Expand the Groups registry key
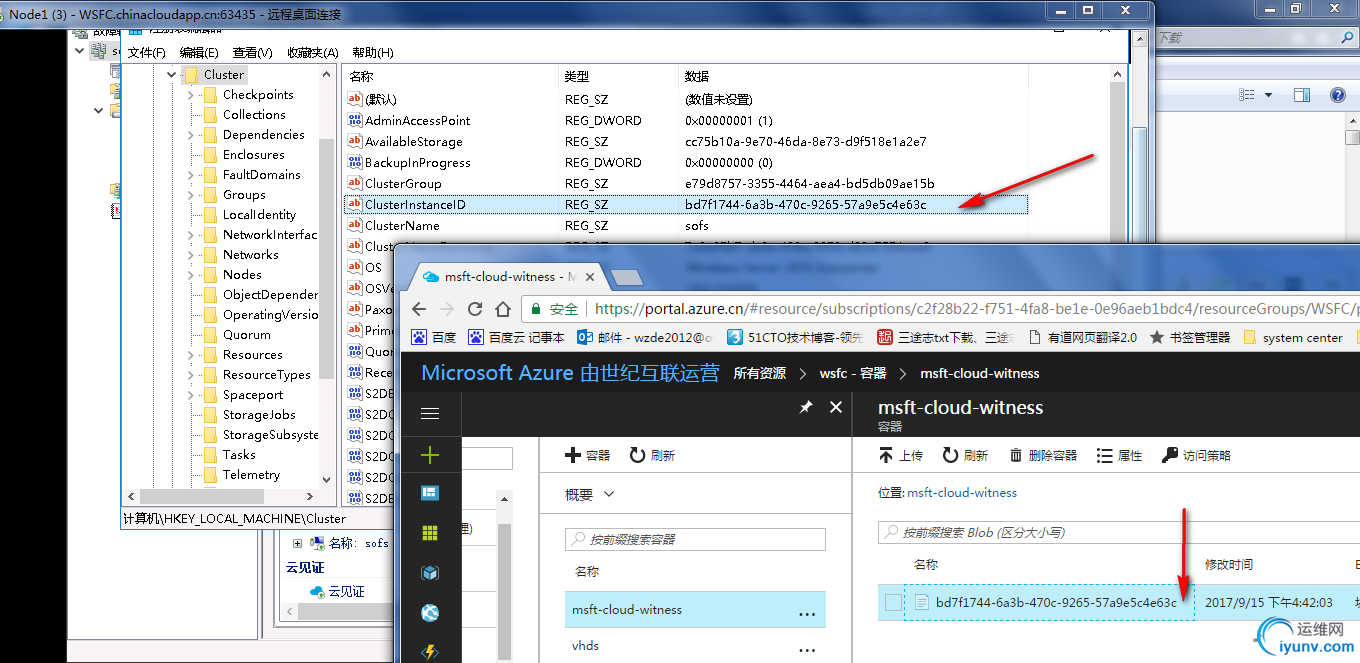The image size is (1360, 663). (191, 195)
